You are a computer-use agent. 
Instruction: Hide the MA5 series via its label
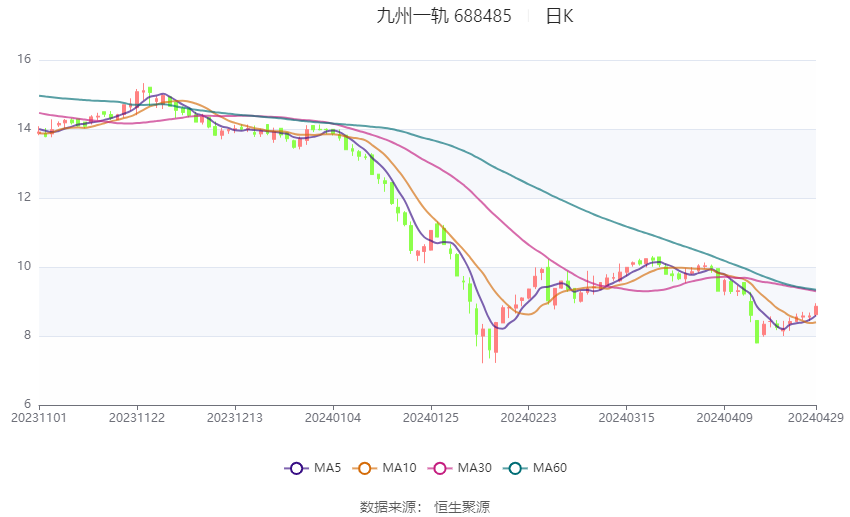click(327, 468)
